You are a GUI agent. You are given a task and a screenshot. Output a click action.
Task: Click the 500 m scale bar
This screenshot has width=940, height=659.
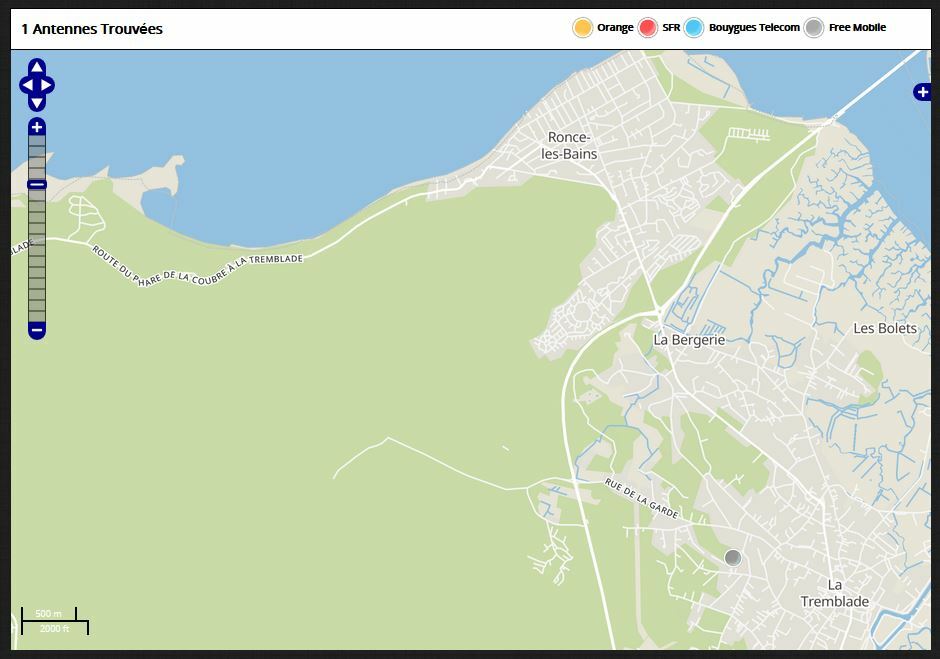coord(49,613)
